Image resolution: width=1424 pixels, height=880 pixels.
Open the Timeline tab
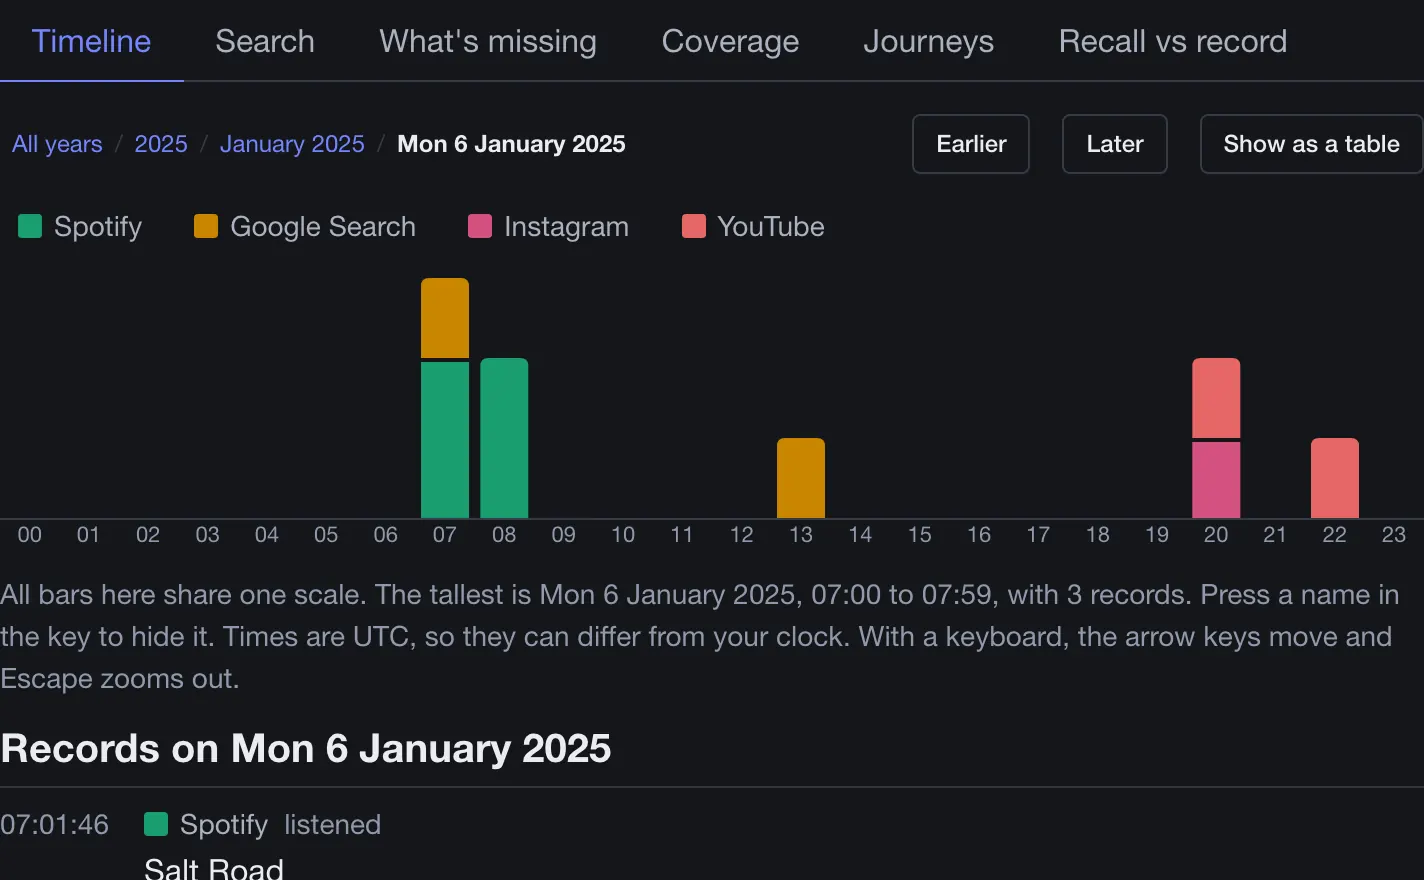(91, 41)
